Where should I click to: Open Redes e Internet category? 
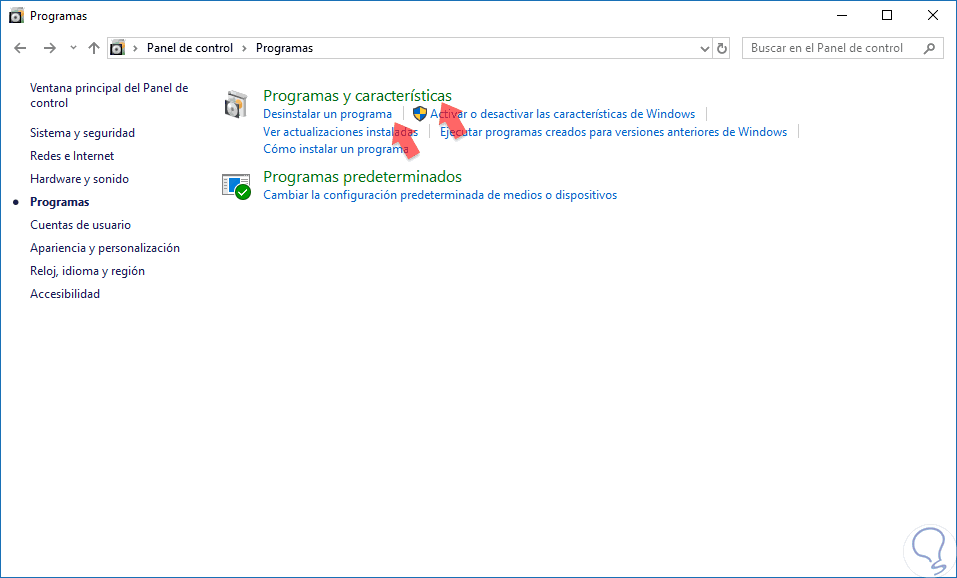[72, 156]
